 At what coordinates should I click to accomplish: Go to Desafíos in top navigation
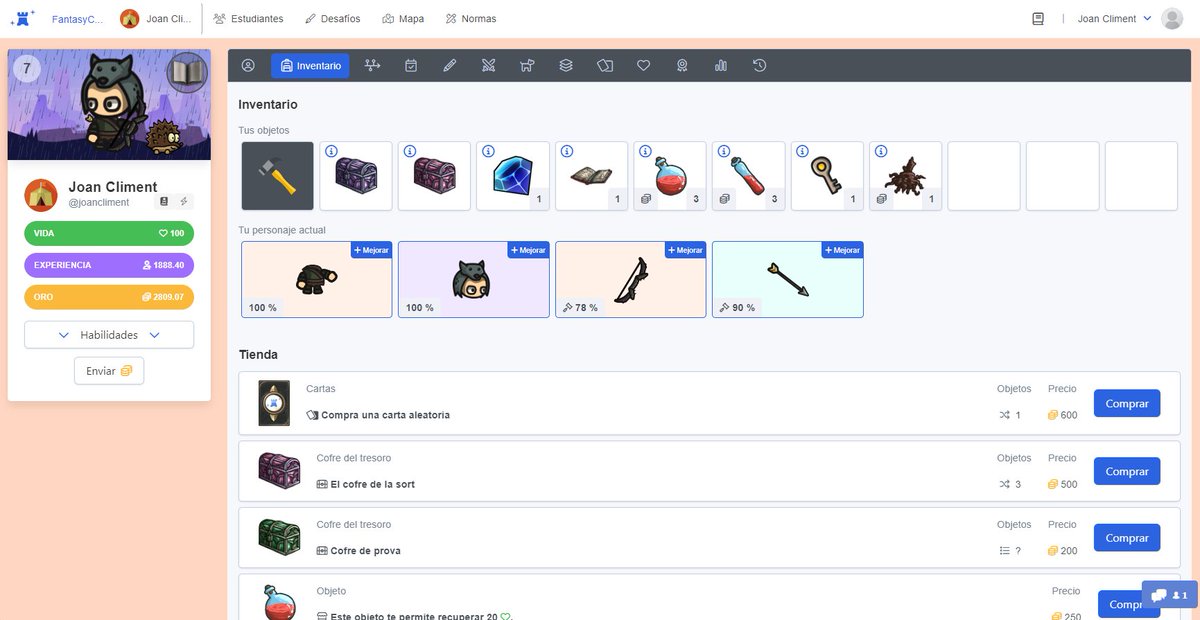[333, 19]
